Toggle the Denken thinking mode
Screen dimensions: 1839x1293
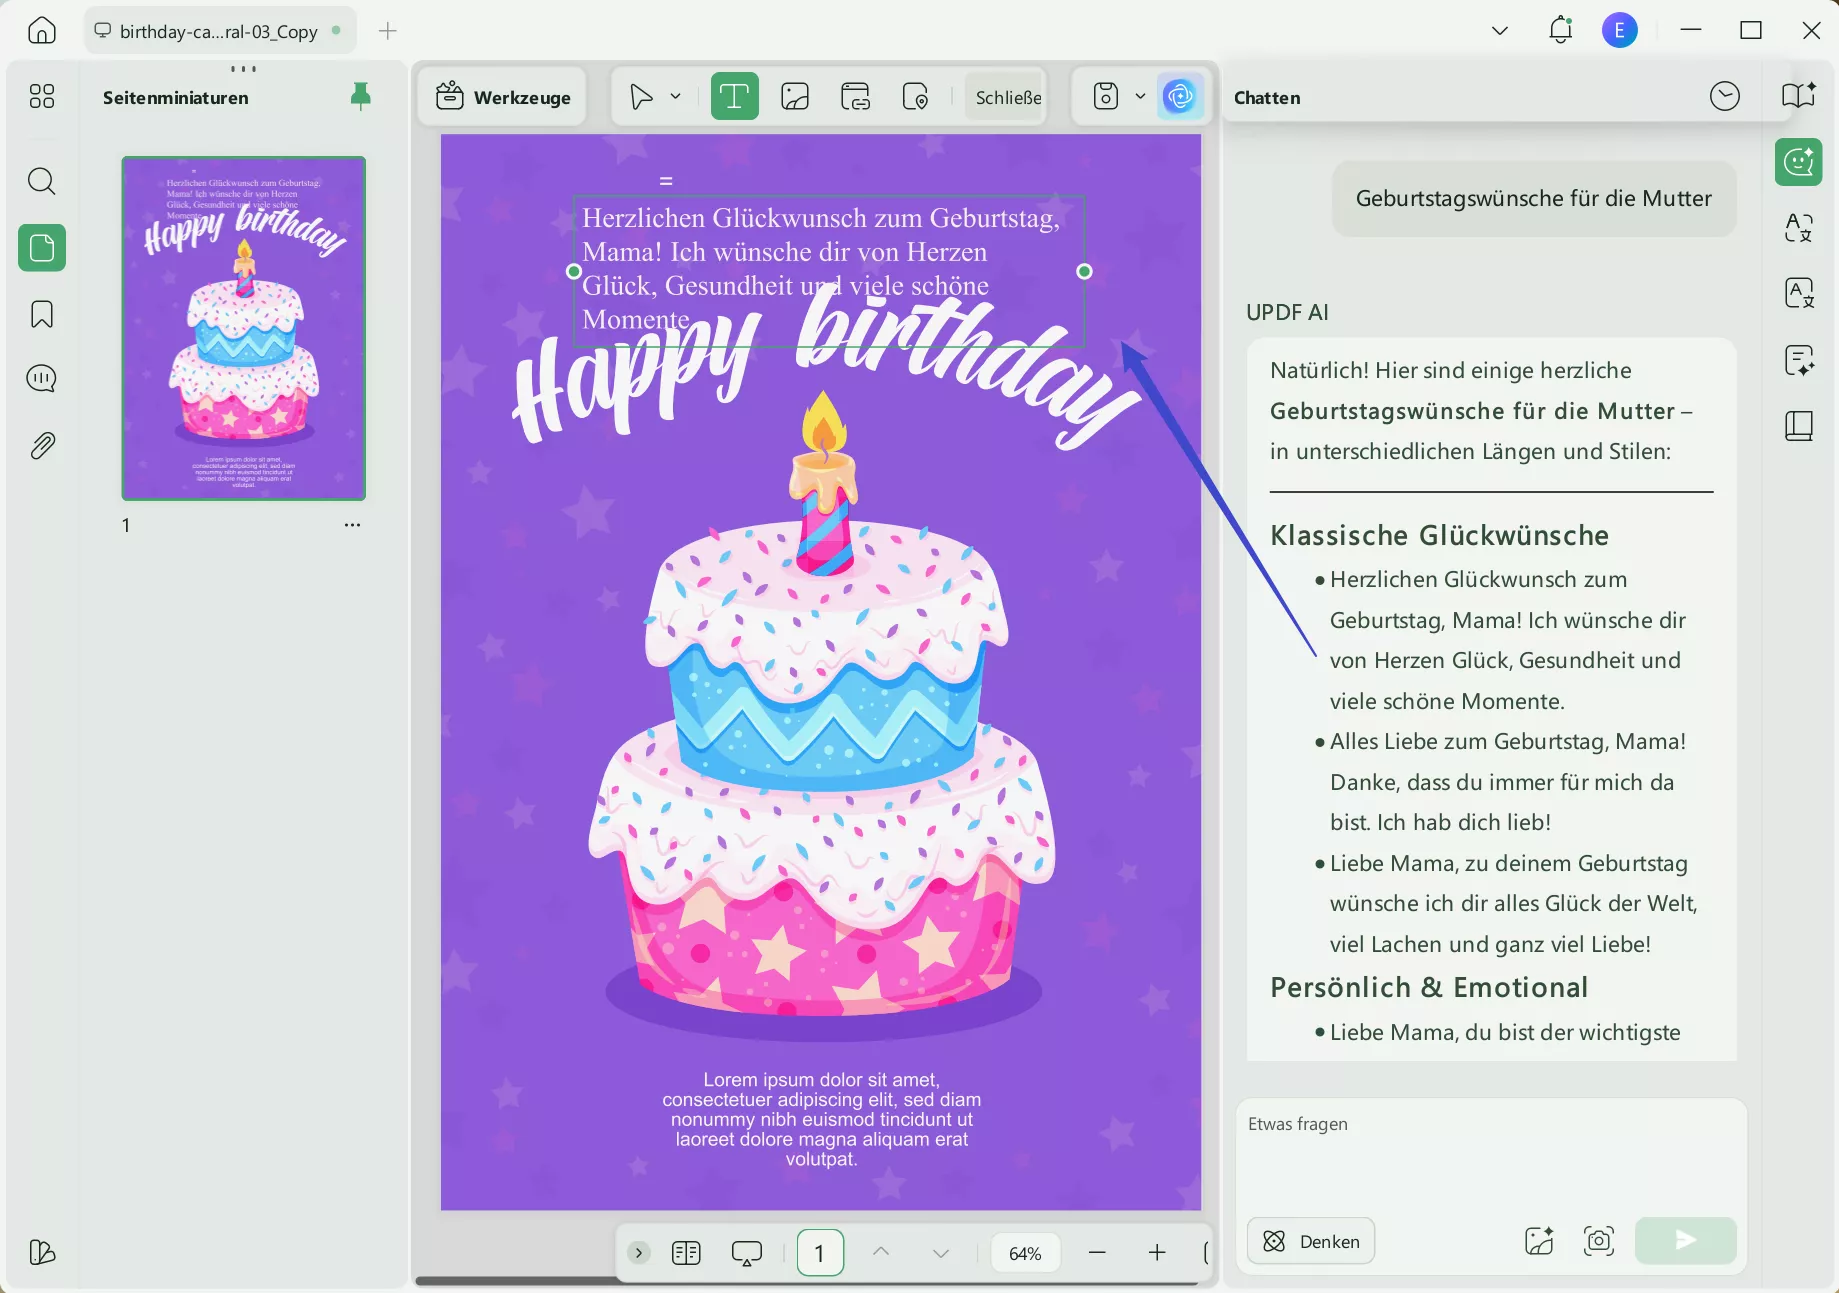(x=1311, y=1241)
